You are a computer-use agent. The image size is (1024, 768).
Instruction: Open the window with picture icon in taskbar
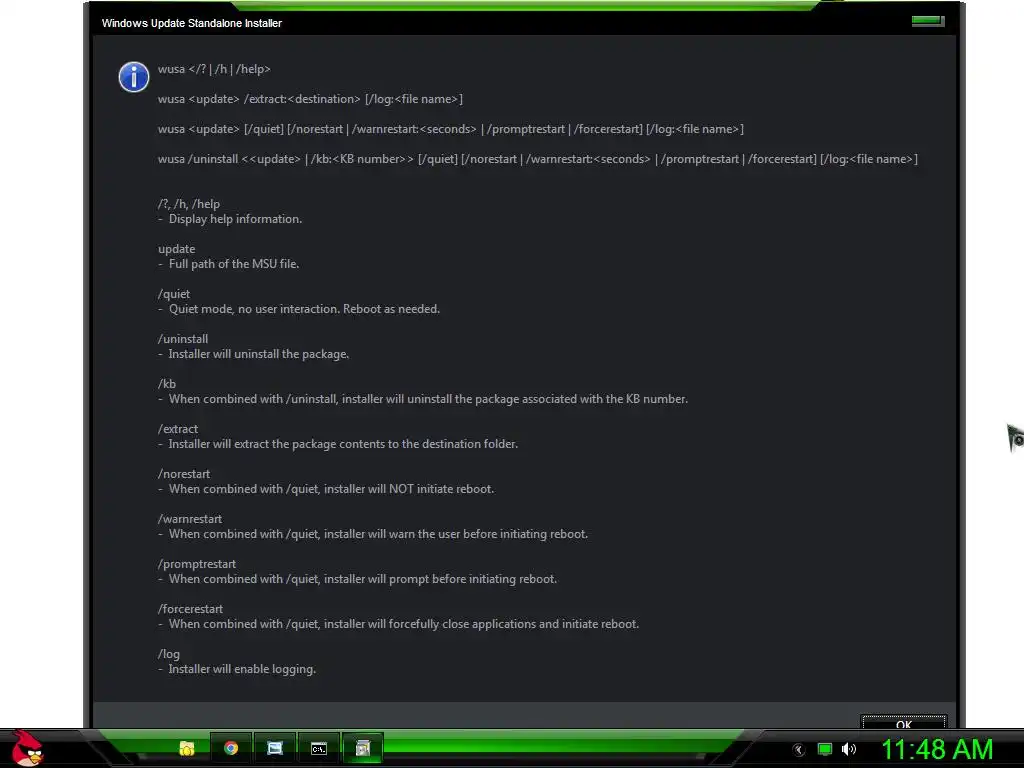[274, 748]
